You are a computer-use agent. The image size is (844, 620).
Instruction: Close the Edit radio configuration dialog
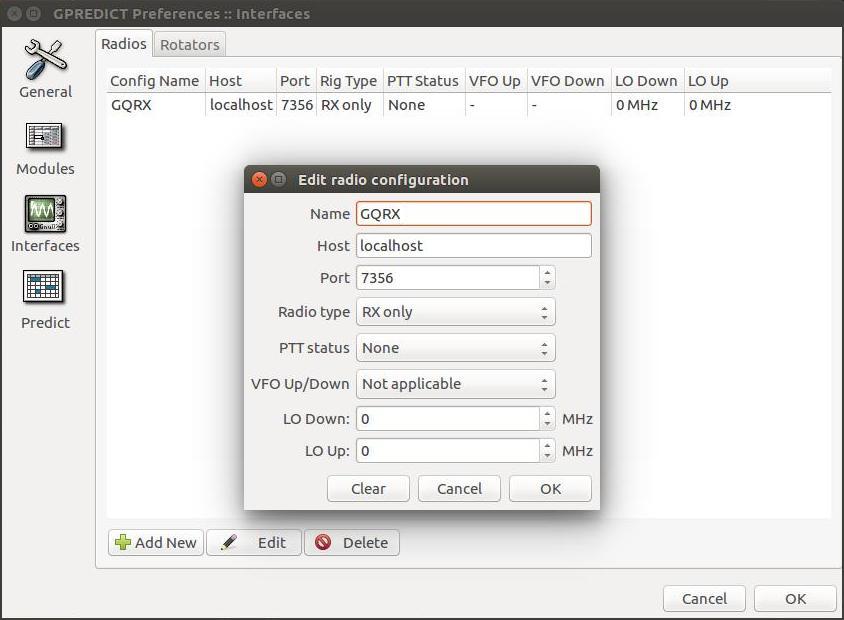tap(259, 179)
